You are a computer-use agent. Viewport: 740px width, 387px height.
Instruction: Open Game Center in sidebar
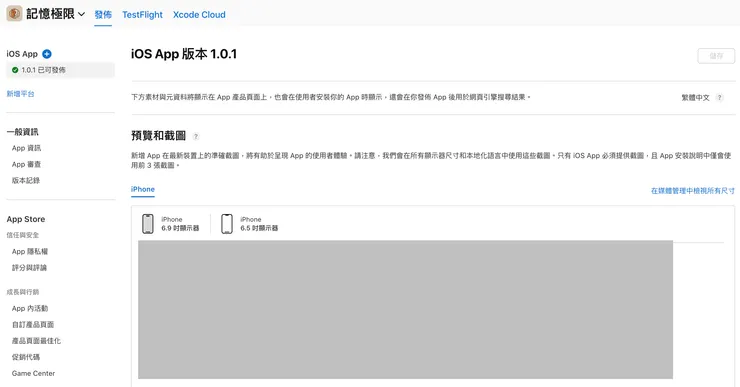tap(34, 373)
